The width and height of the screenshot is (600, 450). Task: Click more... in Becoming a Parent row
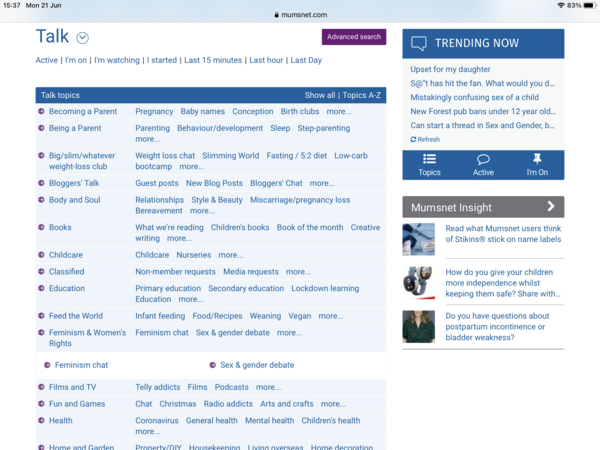click(x=339, y=111)
